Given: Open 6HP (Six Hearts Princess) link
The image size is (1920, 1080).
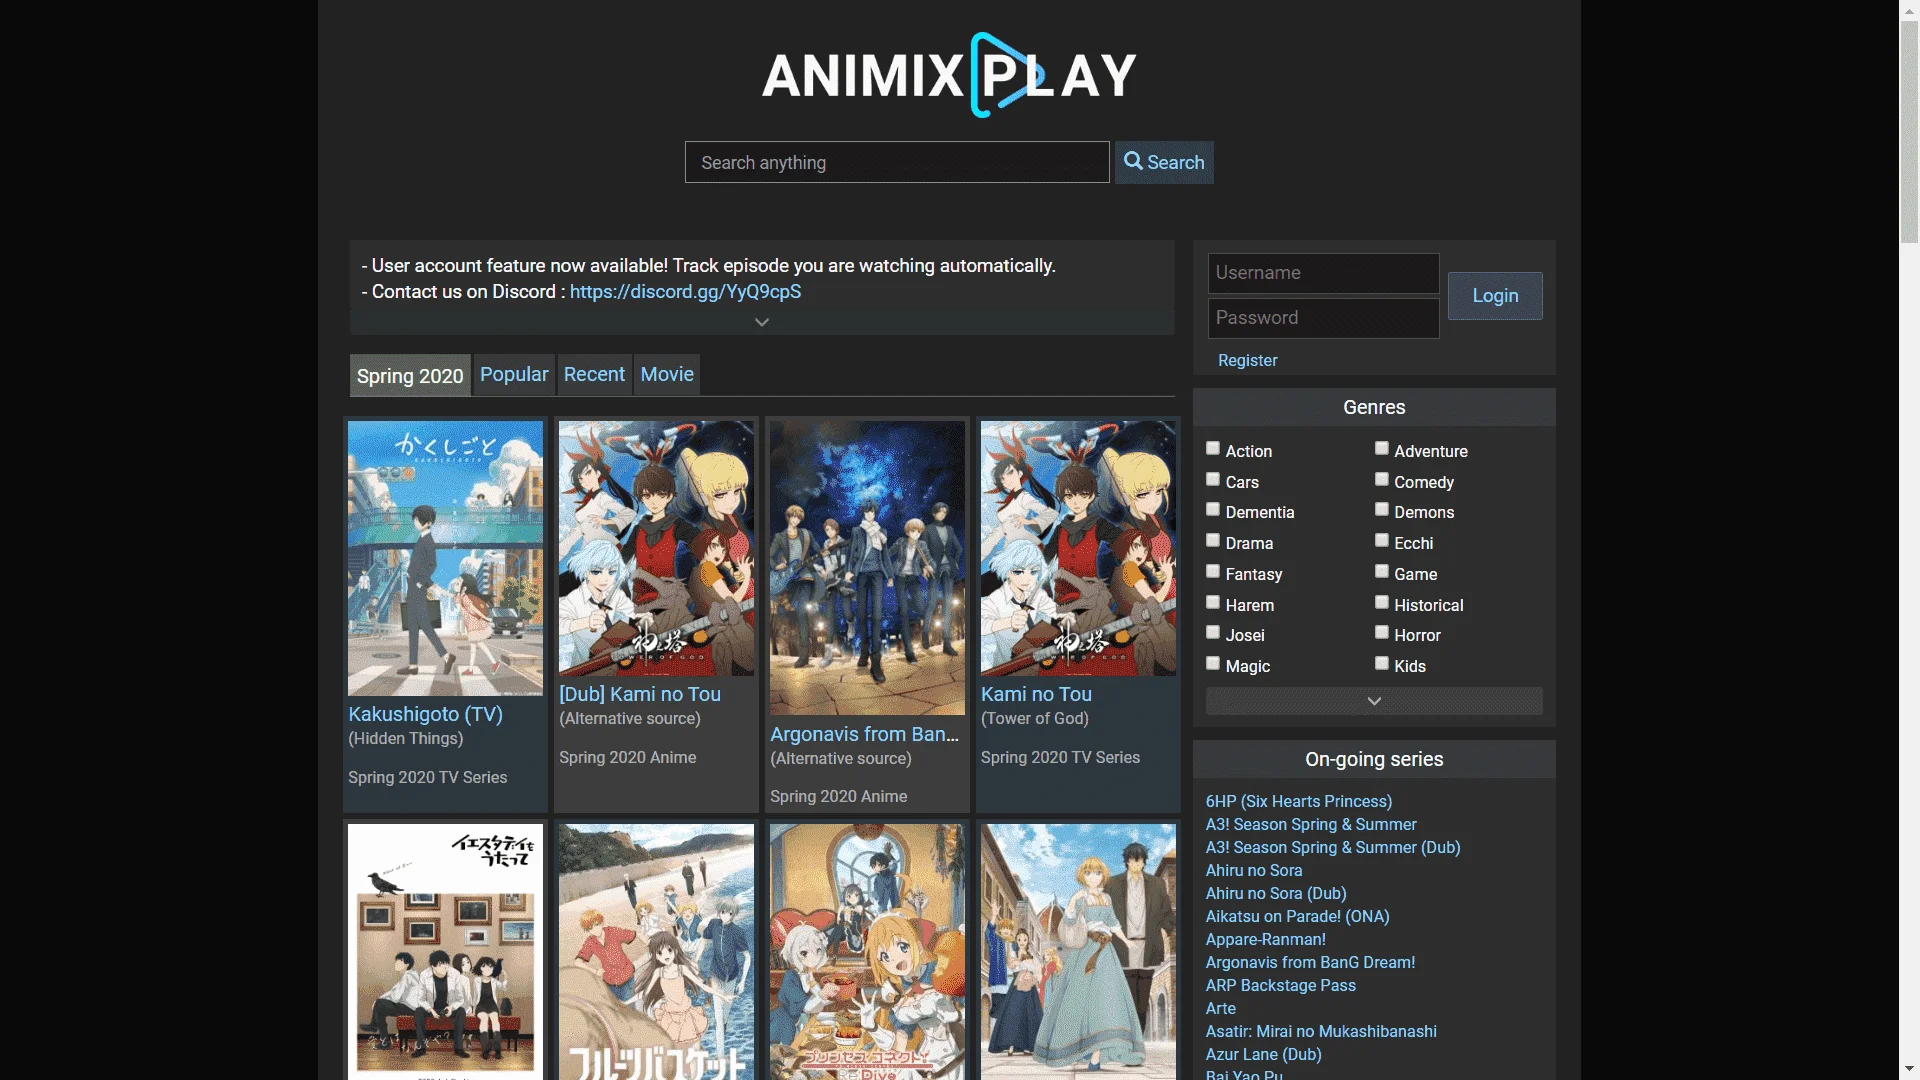Looking at the screenshot, I should tap(1298, 802).
